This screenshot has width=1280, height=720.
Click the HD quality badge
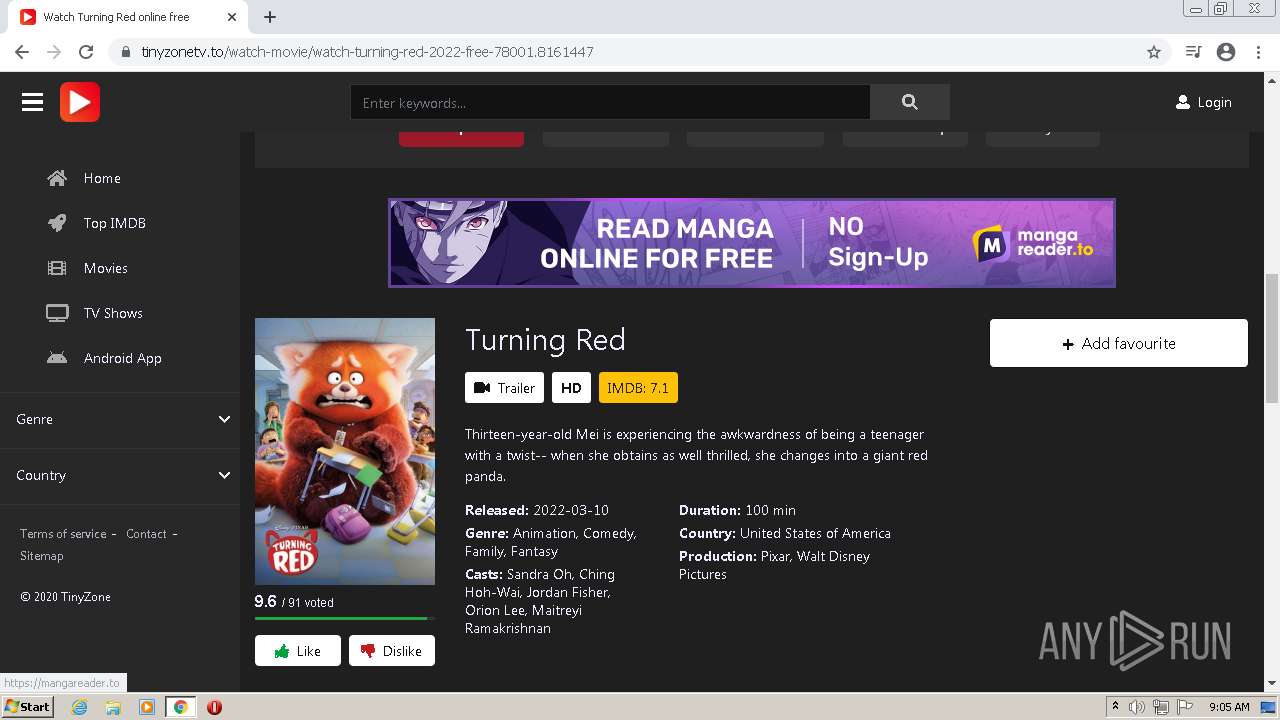pos(571,388)
